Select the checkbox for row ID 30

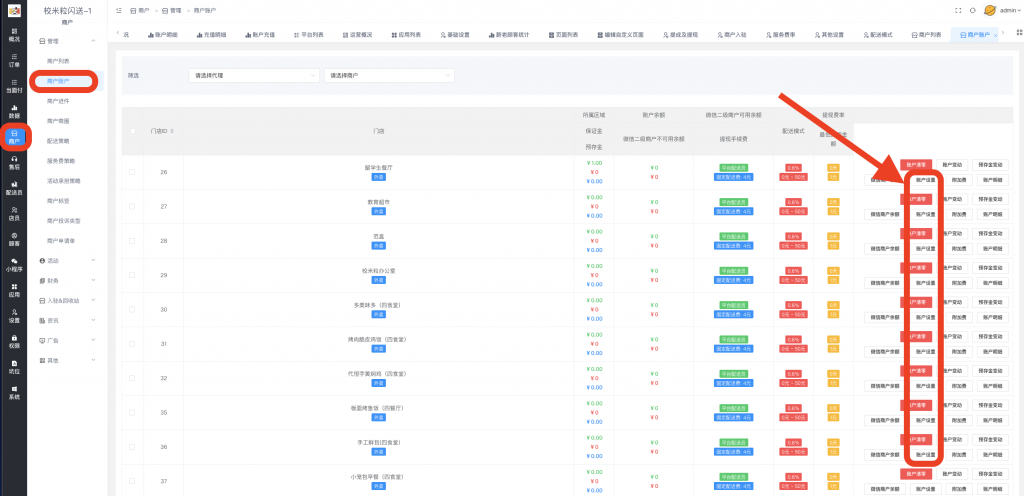[x=132, y=309]
